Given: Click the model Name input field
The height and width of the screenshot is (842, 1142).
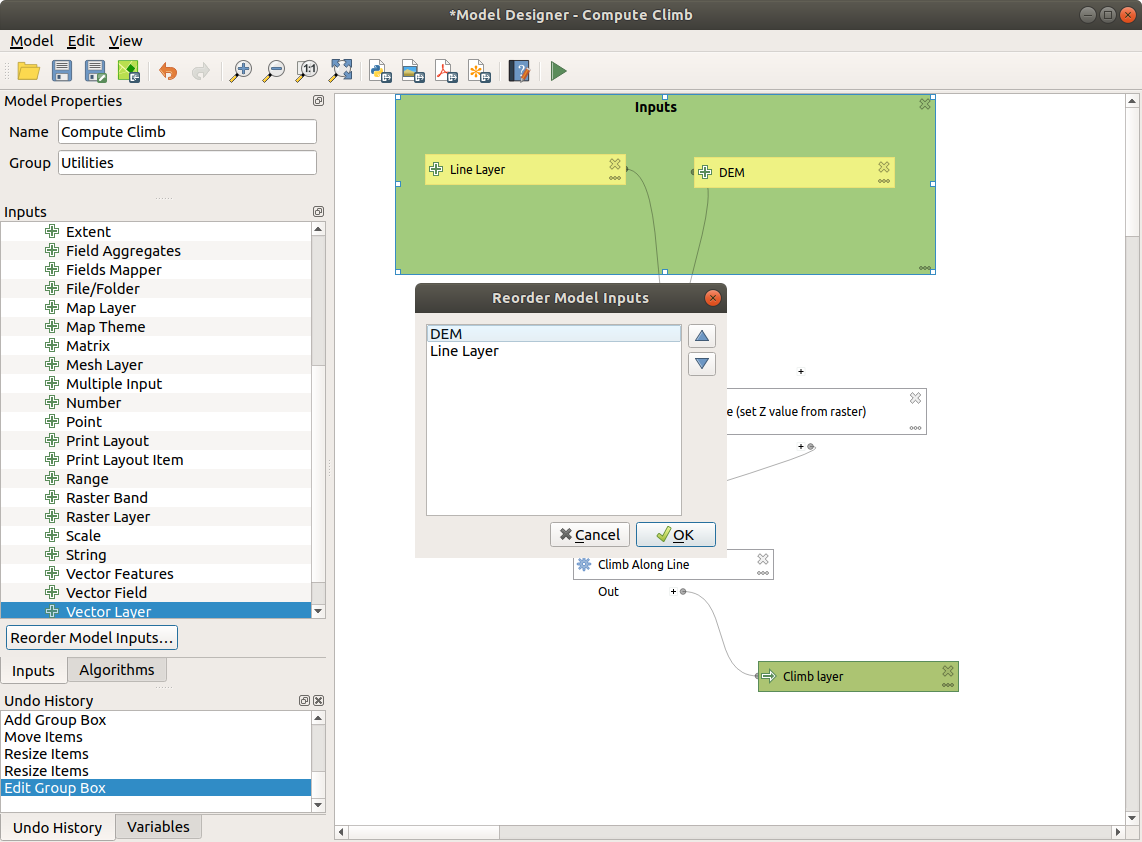Looking at the screenshot, I should tap(187, 132).
